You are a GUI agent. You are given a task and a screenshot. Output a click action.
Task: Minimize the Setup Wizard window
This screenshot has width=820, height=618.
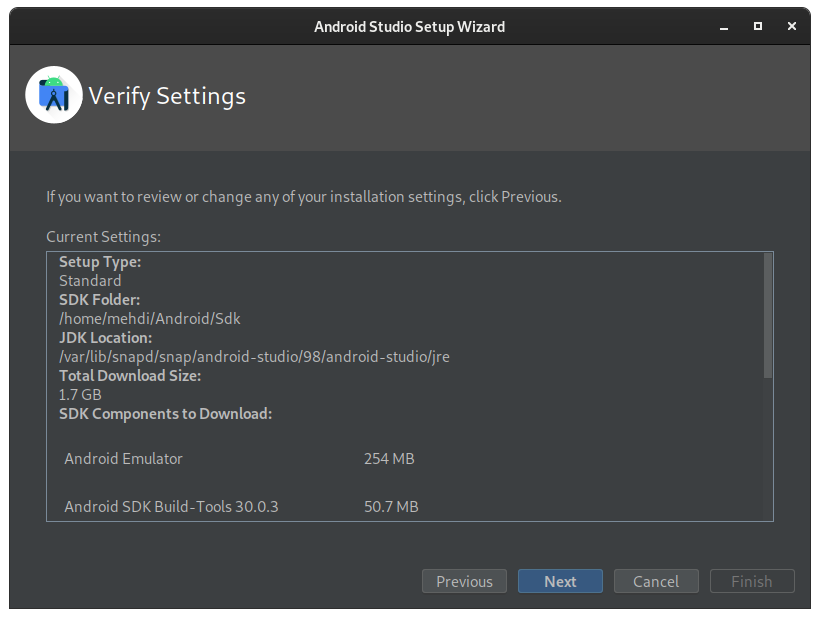(x=724, y=27)
